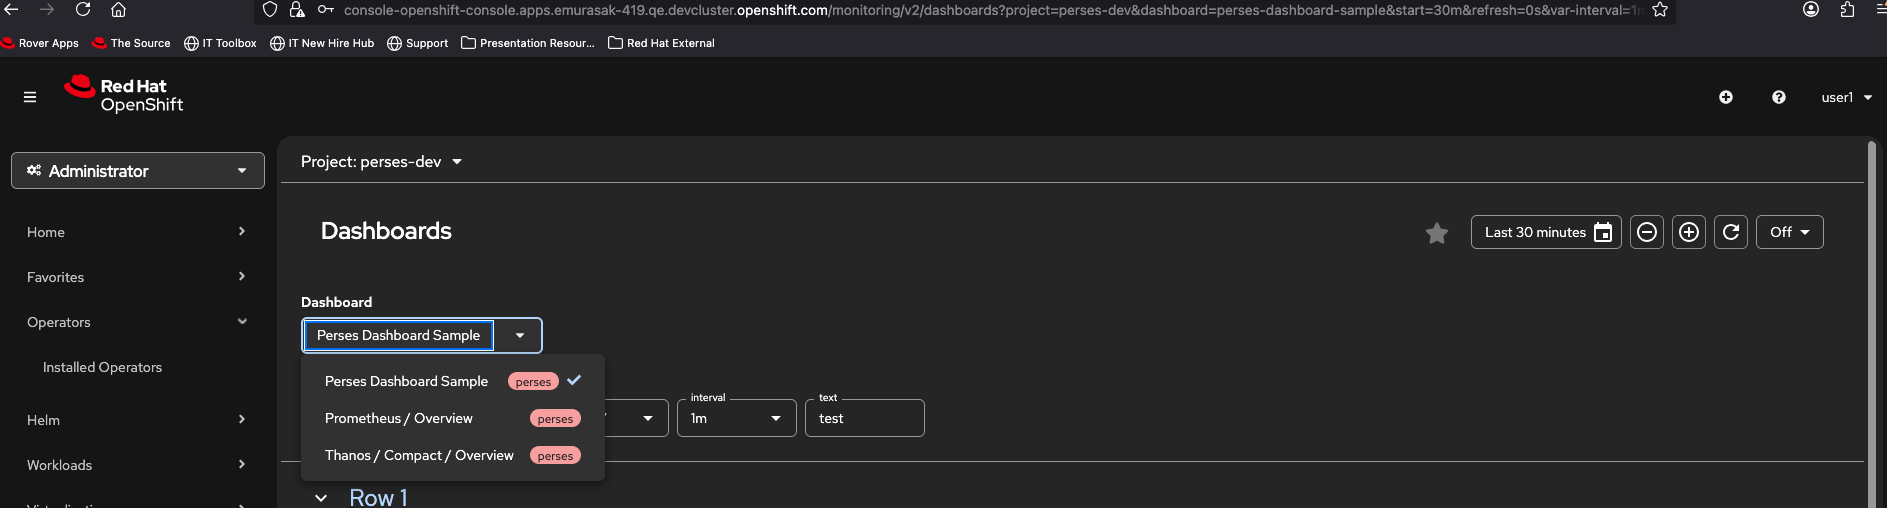Select Thanos / Compact / Overview dashboard
Viewport: 1887px width, 508px height.
pyautogui.click(x=453, y=455)
